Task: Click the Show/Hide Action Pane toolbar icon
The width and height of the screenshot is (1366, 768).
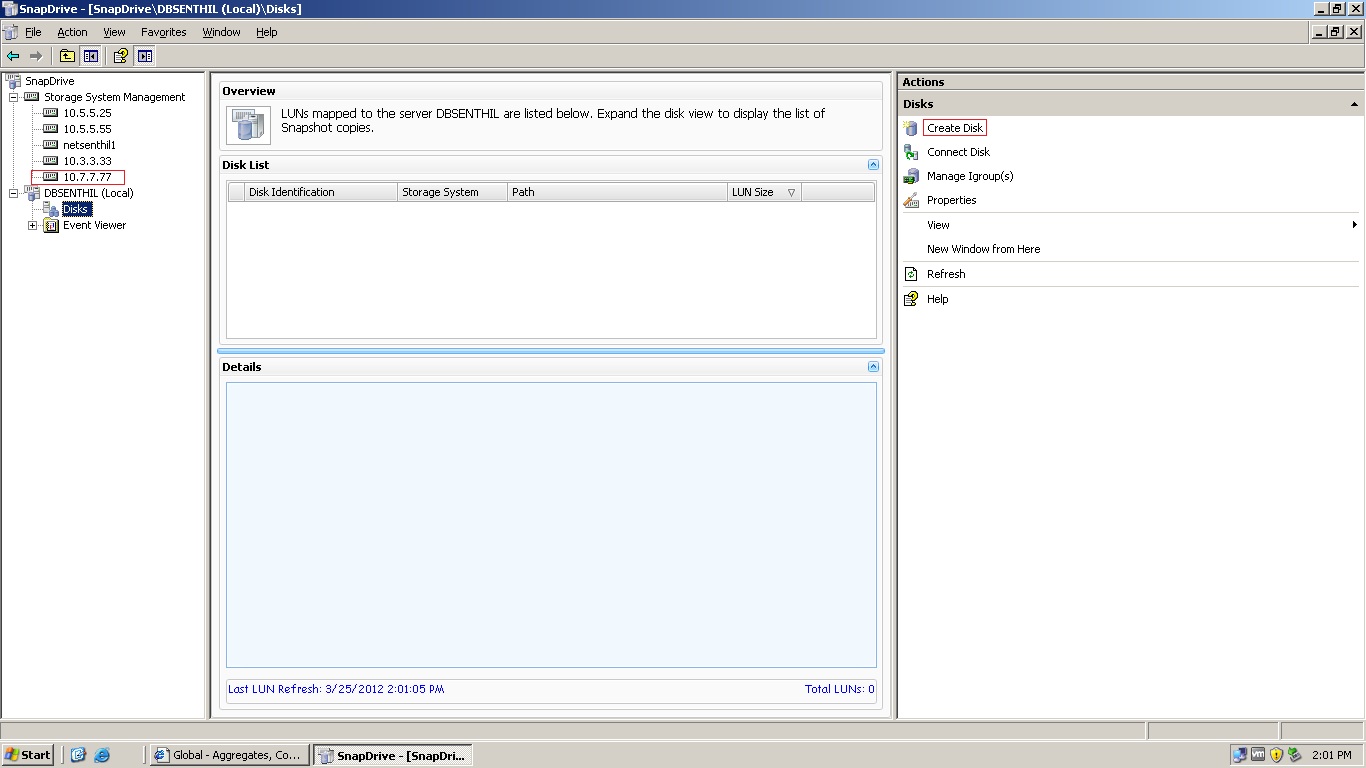Action: point(144,56)
